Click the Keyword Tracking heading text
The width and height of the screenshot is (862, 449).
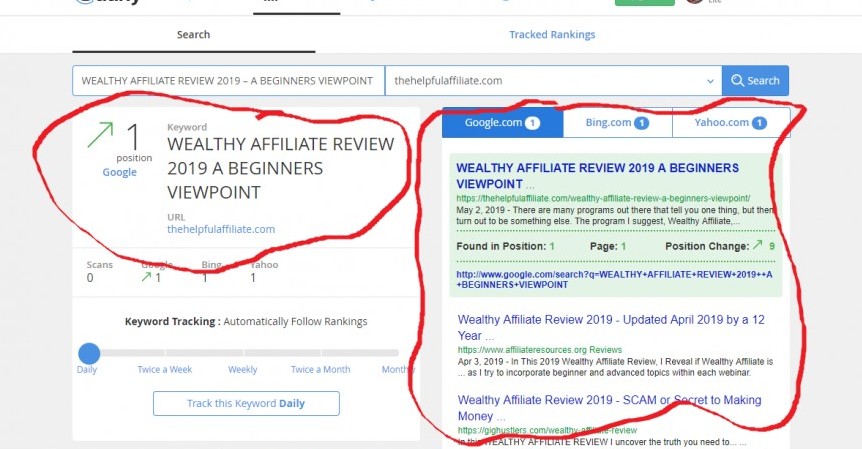tap(173, 321)
